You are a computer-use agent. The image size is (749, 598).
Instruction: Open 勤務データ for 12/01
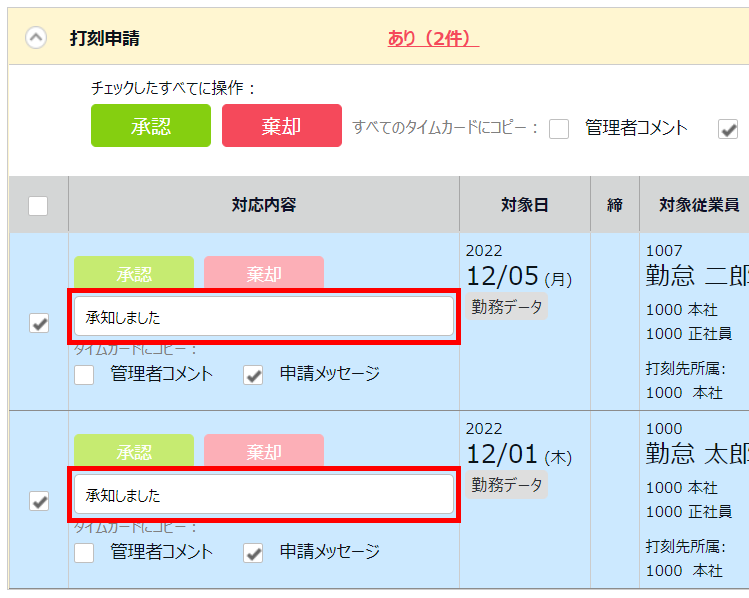tap(508, 485)
